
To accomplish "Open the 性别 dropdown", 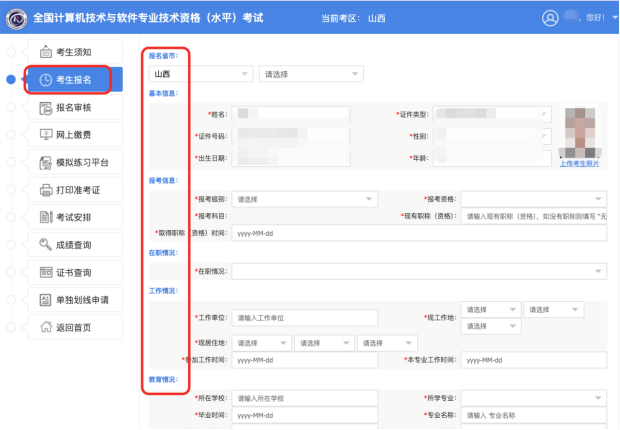I will [492, 136].
